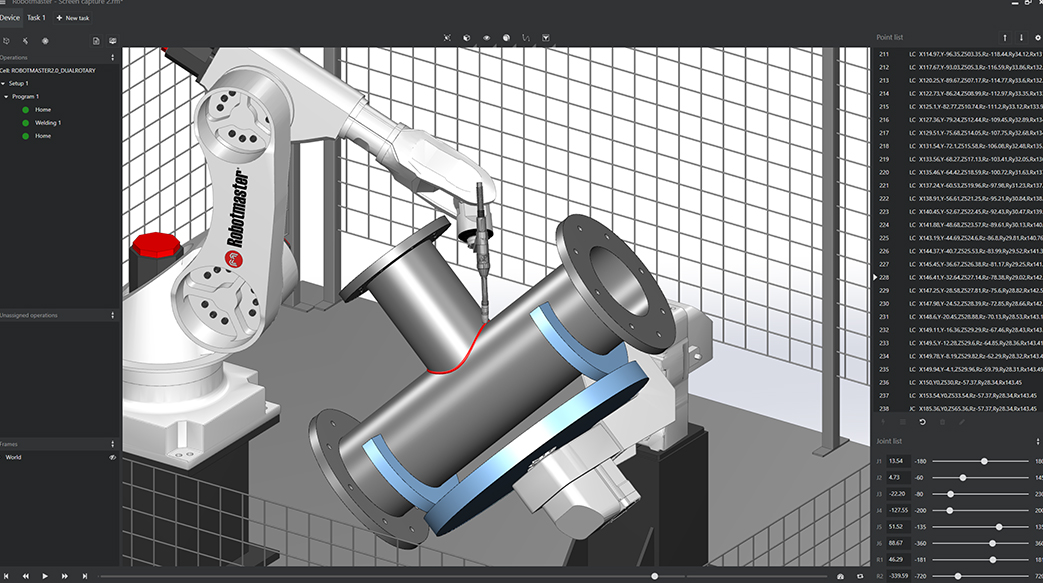Toggle the green status dot of the last Home
The width and height of the screenshot is (1043, 583).
[25, 136]
